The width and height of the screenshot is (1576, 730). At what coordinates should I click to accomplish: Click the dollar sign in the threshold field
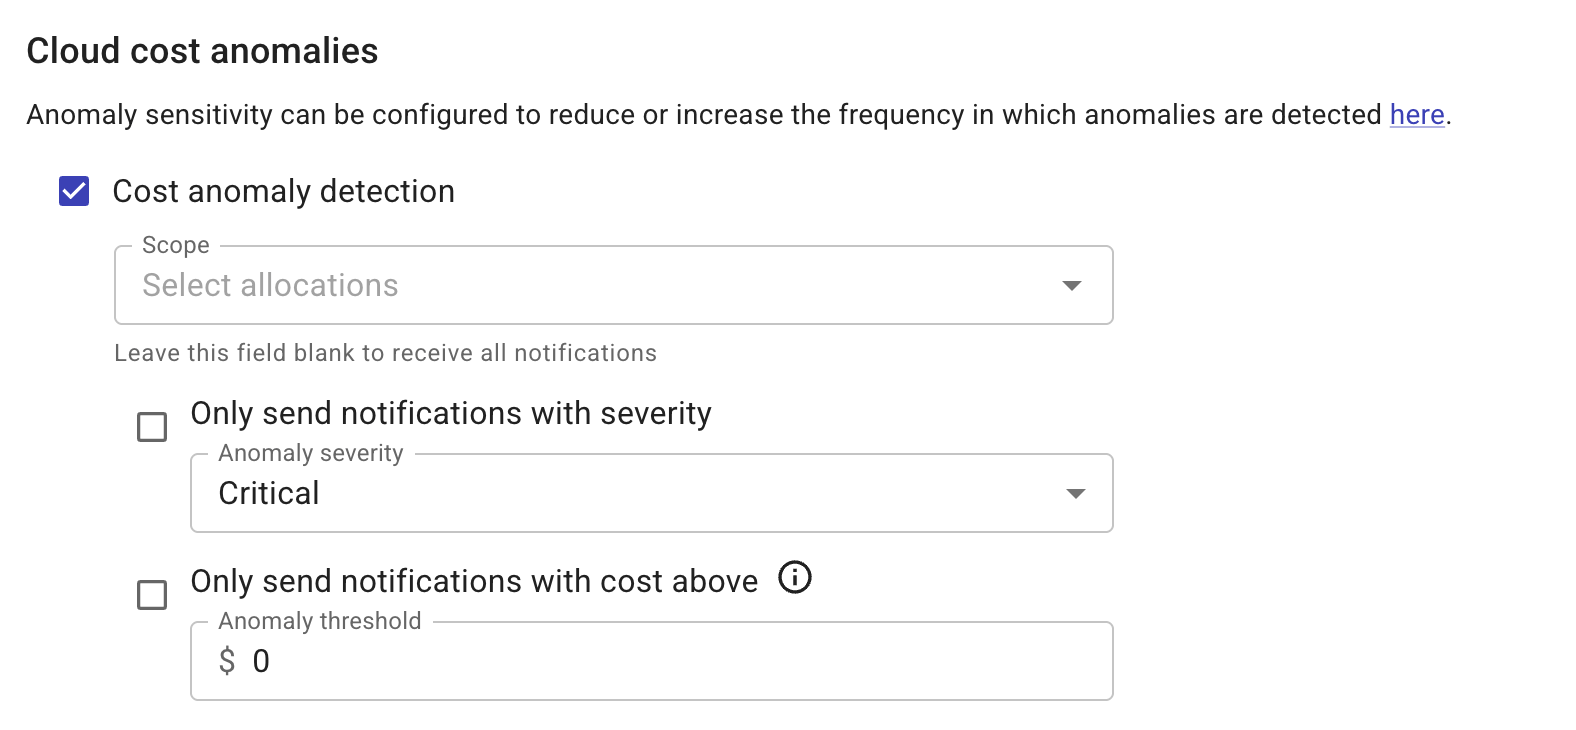pos(227,660)
